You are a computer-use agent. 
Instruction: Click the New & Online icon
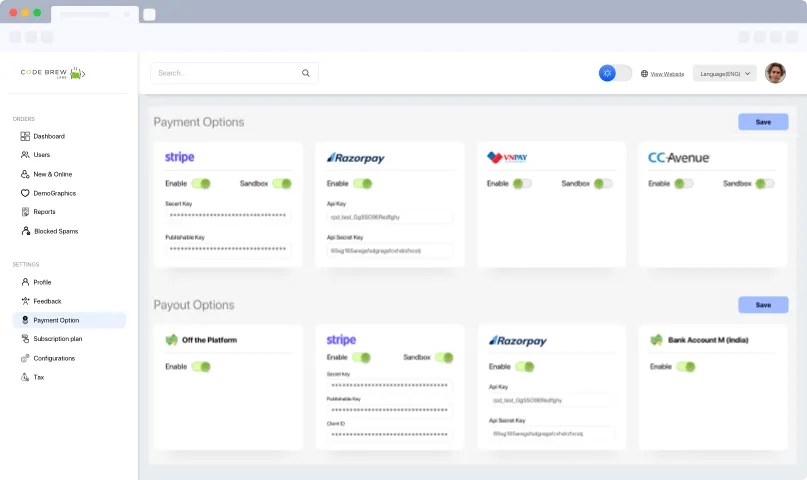[x=25, y=174]
